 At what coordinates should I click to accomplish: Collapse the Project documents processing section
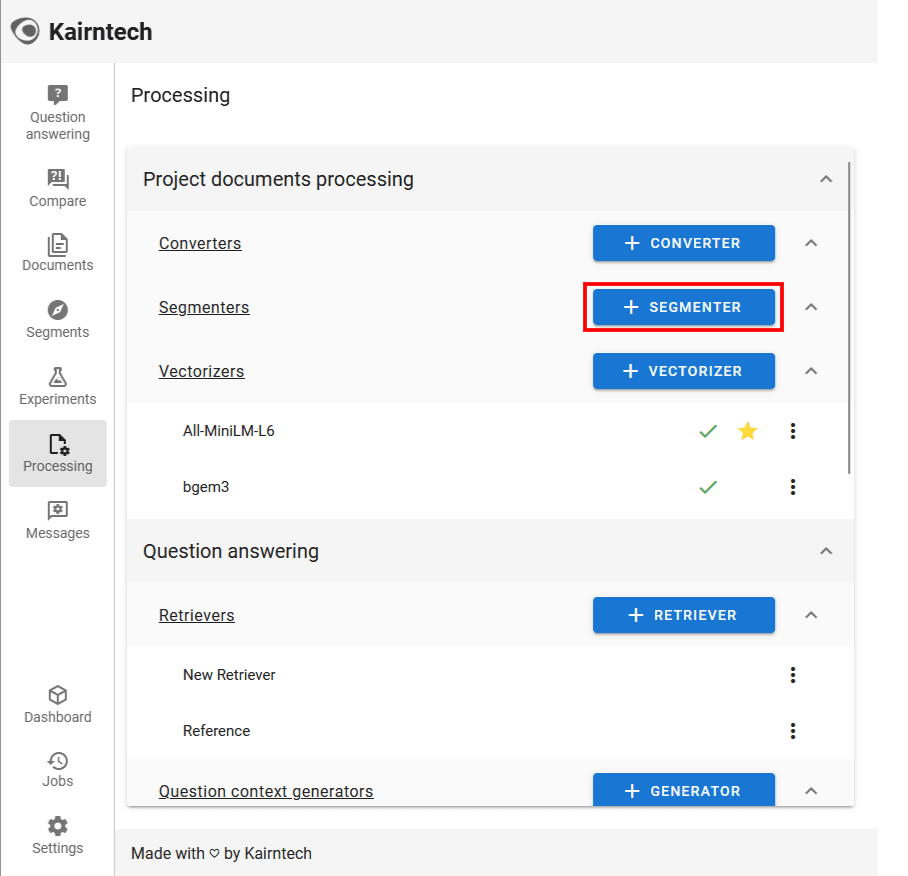(826, 179)
